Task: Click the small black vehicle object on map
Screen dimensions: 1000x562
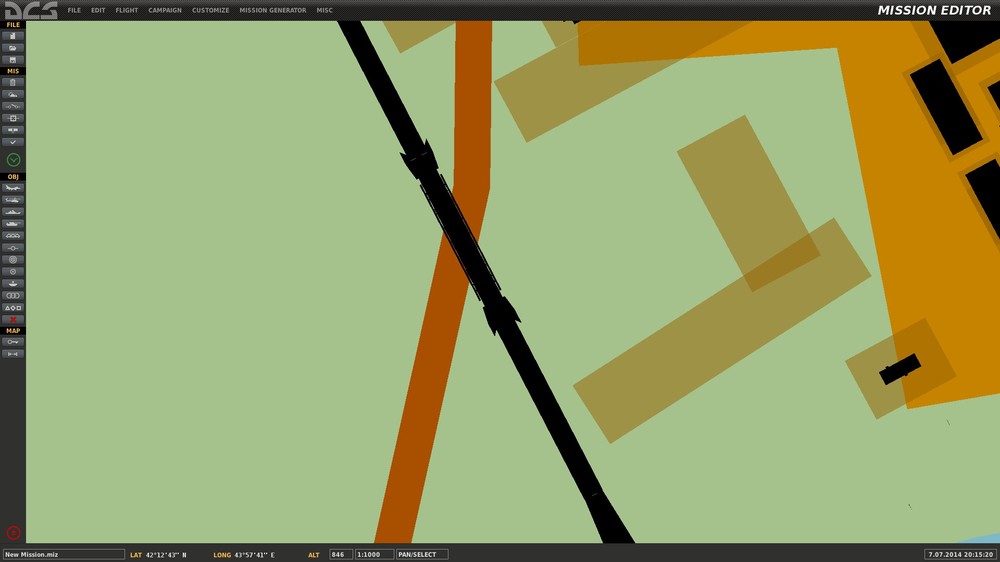Action: 899,369
